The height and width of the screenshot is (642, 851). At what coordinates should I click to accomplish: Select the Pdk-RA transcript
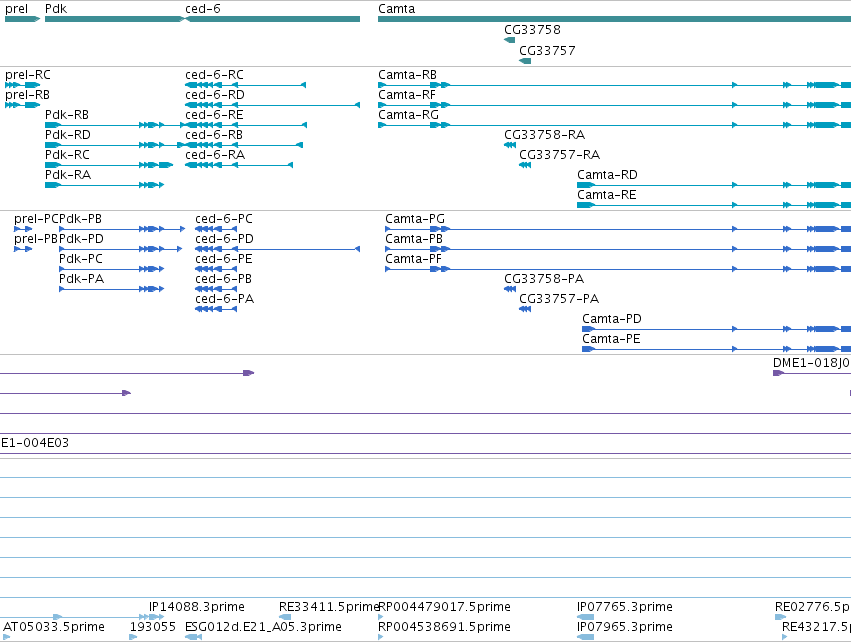coord(104,185)
